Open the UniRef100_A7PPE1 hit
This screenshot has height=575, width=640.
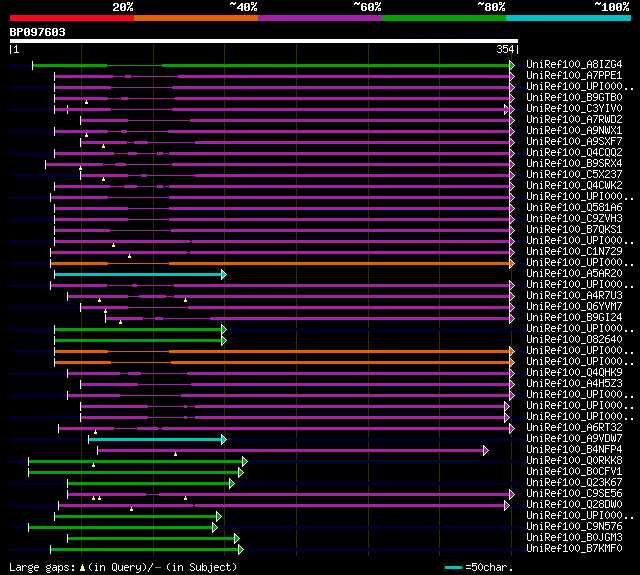click(x=573, y=76)
